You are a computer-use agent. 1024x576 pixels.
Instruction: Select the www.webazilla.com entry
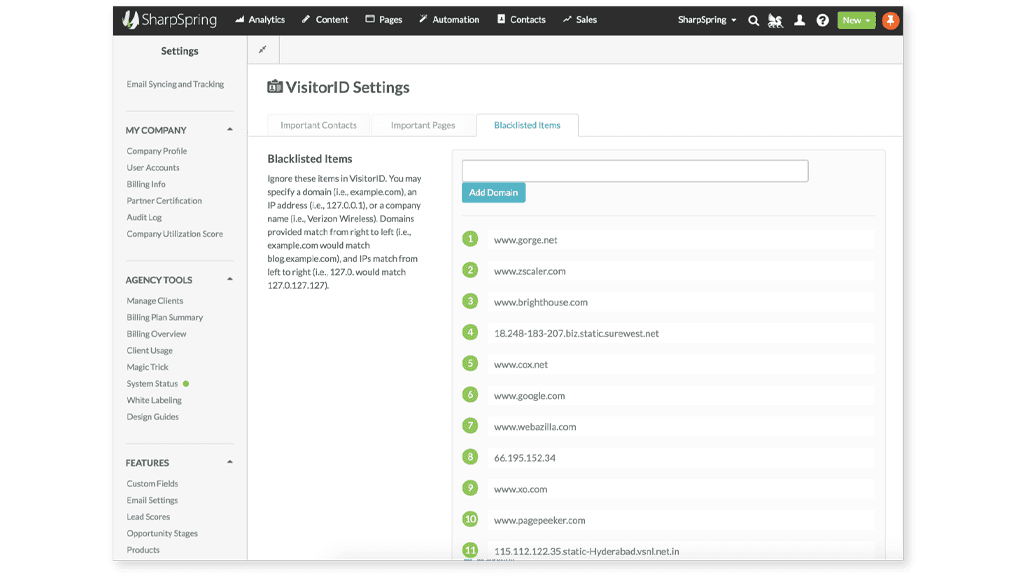coord(680,426)
